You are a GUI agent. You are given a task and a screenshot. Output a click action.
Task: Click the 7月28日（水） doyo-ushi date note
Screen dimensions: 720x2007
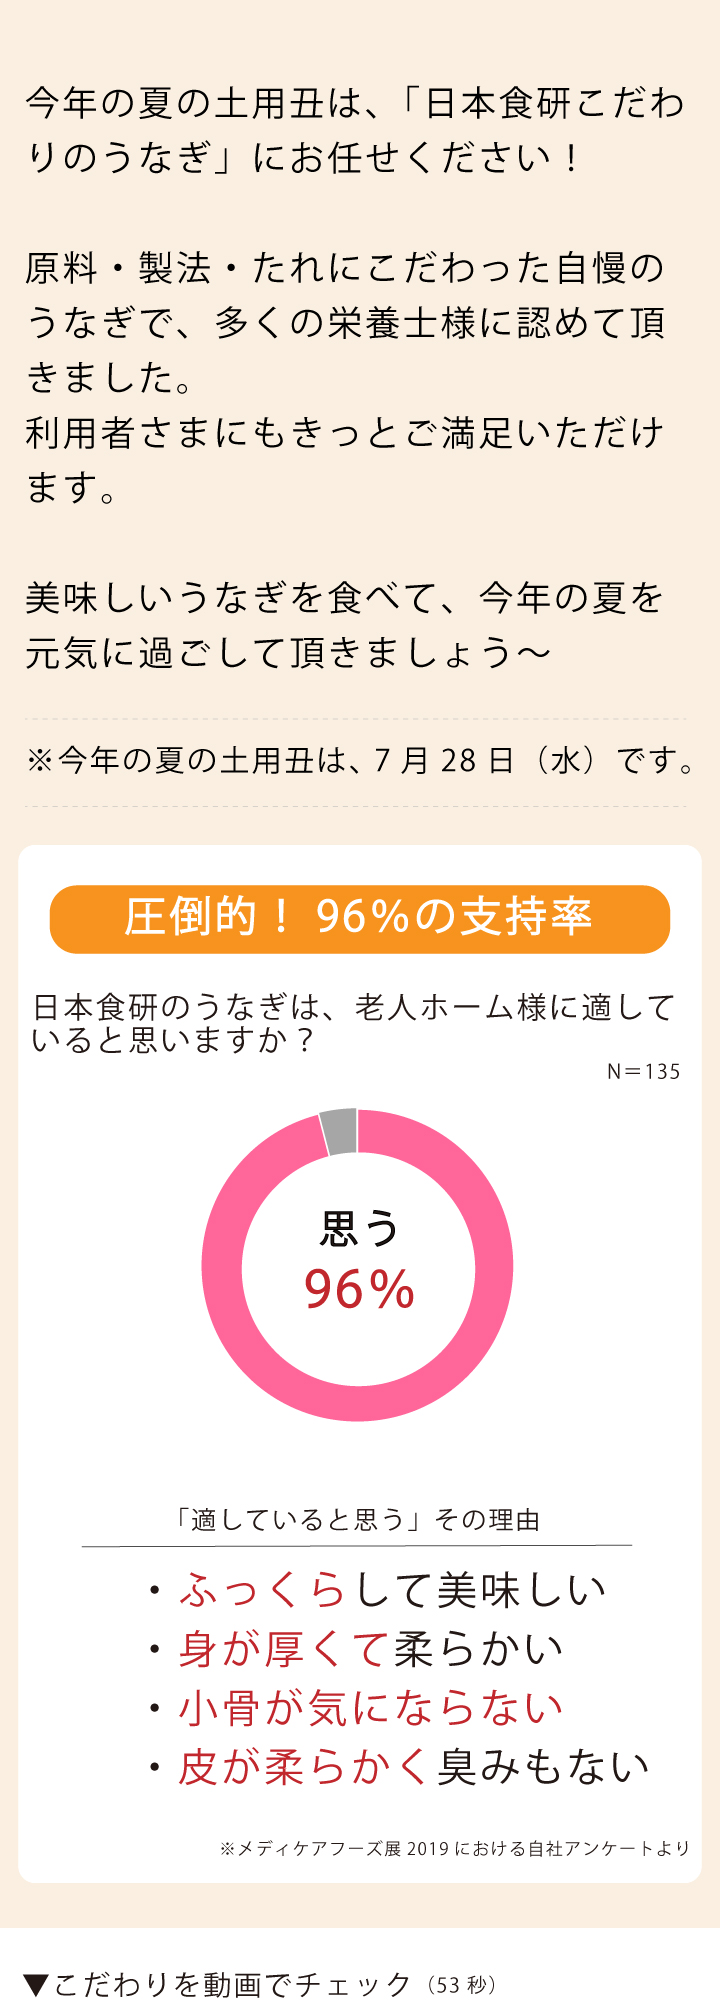(x=362, y=761)
